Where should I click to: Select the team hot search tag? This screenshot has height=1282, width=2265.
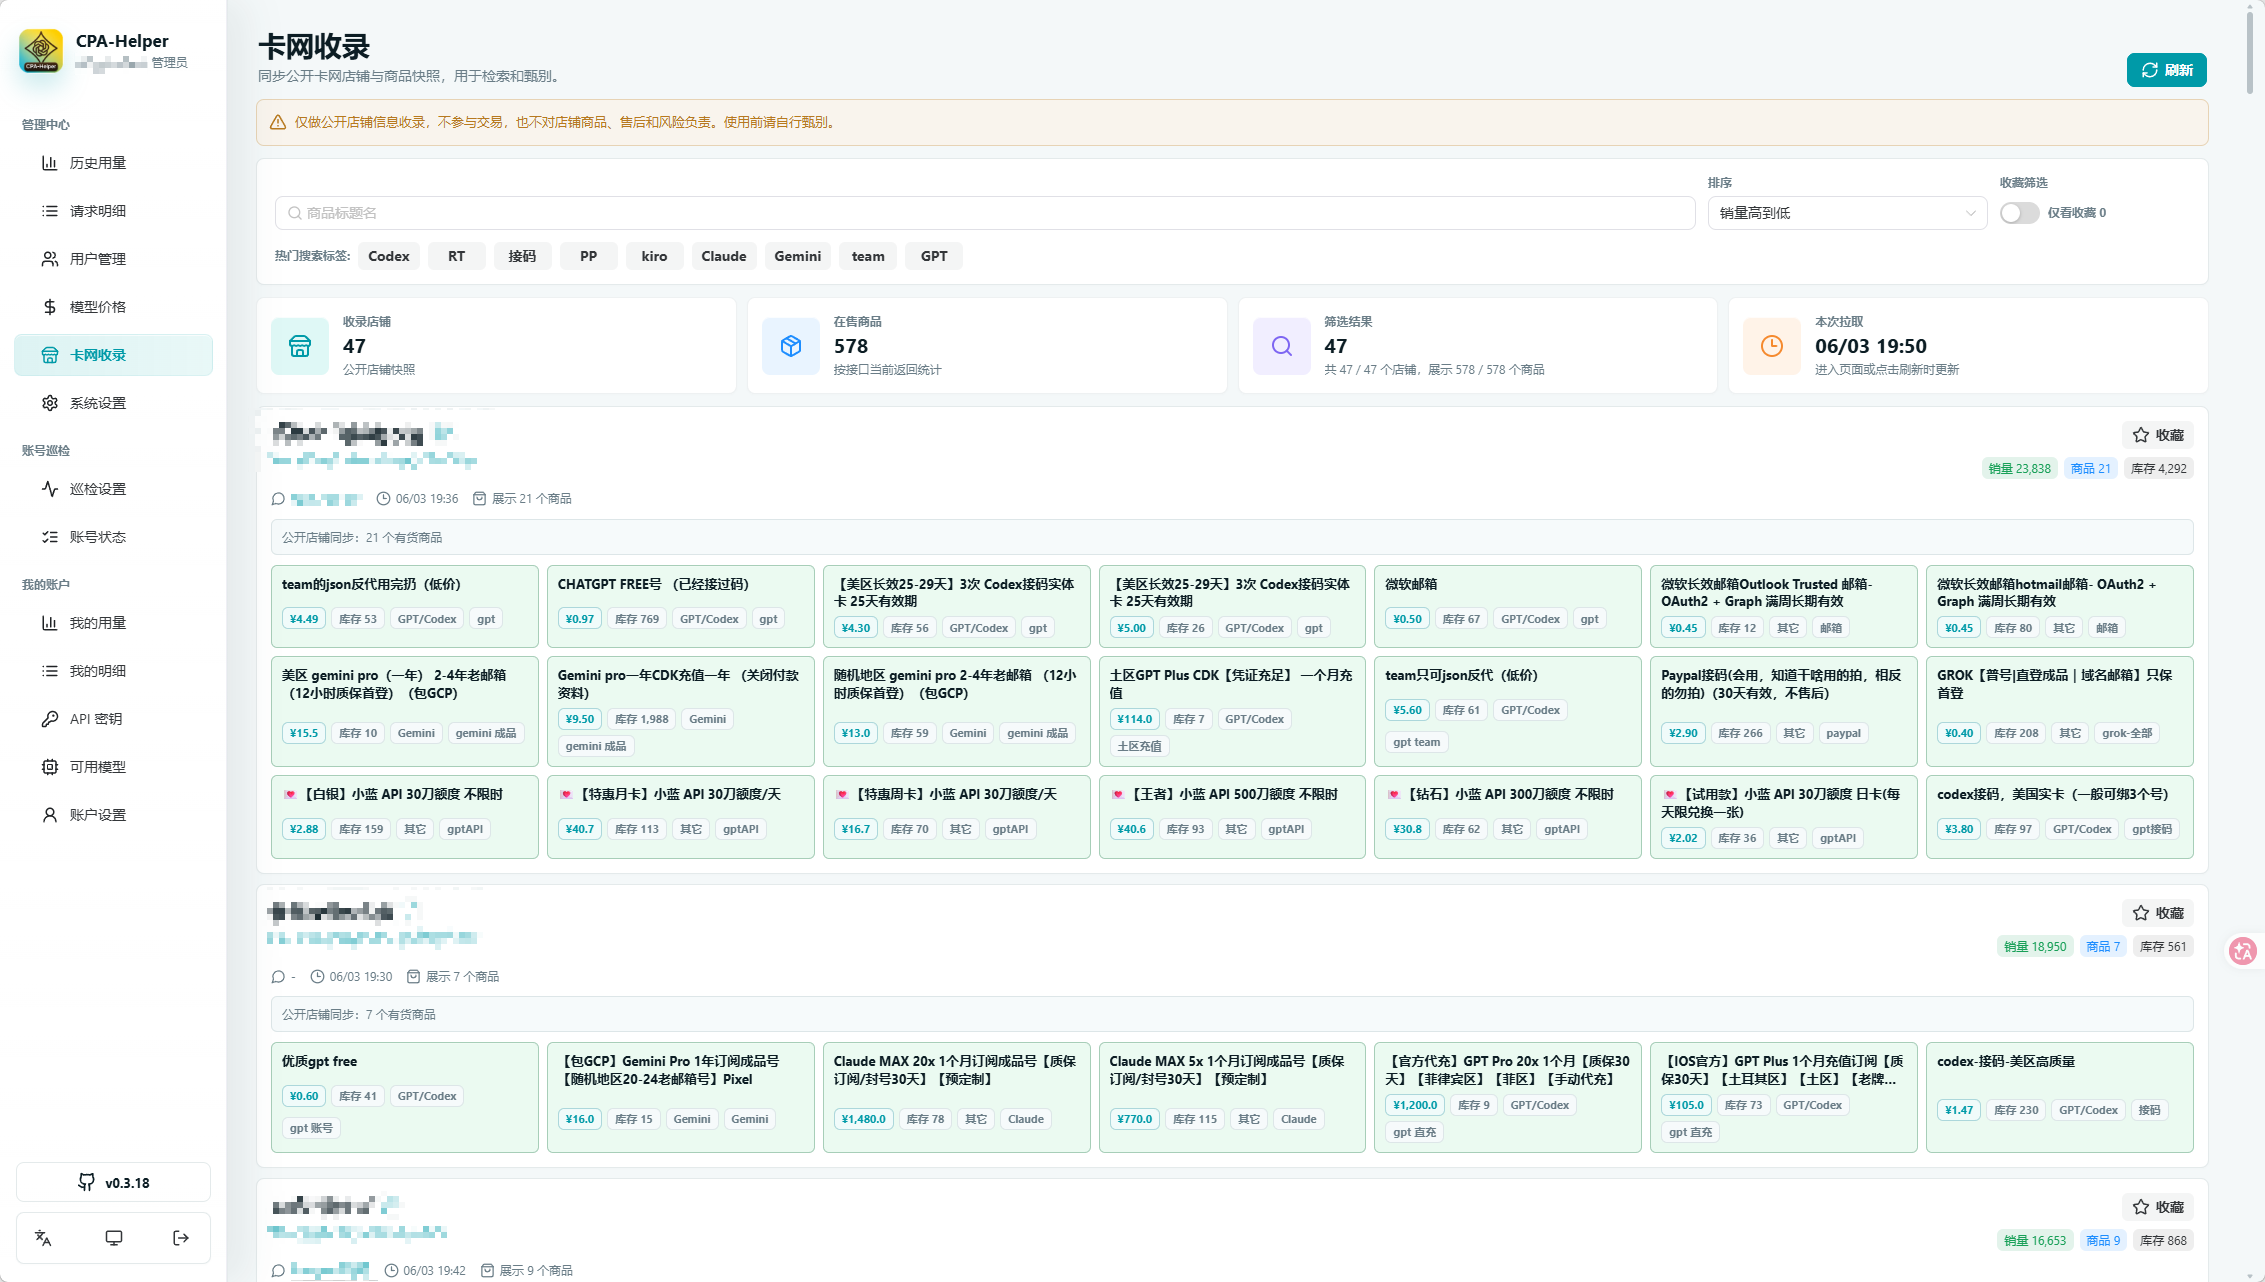pyautogui.click(x=868, y=256)
